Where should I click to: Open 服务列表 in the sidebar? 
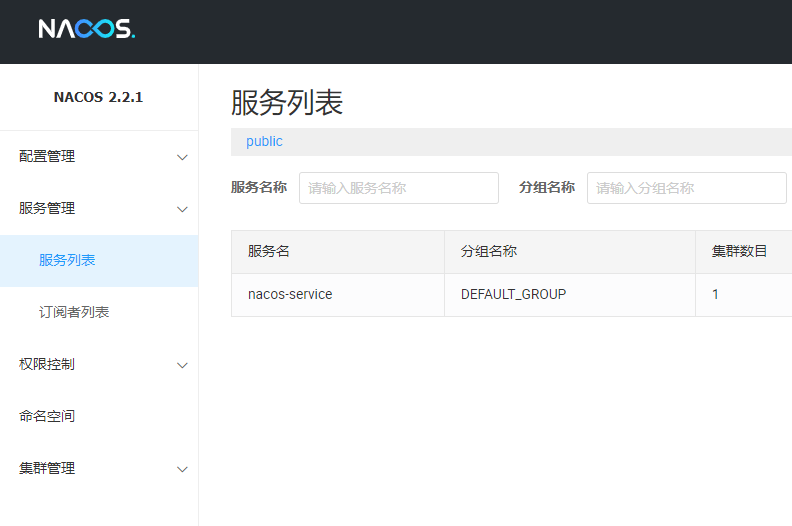pos(67,260)
